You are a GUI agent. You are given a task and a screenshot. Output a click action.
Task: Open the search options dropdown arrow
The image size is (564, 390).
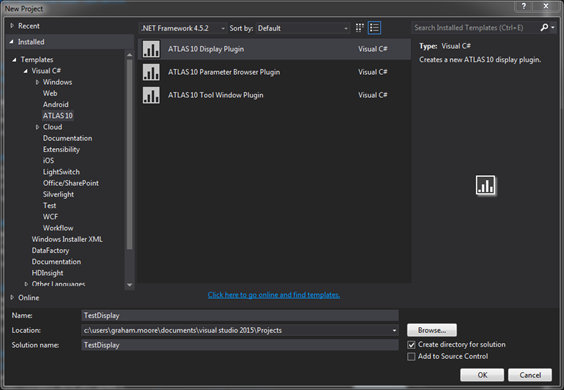(553, 28)
